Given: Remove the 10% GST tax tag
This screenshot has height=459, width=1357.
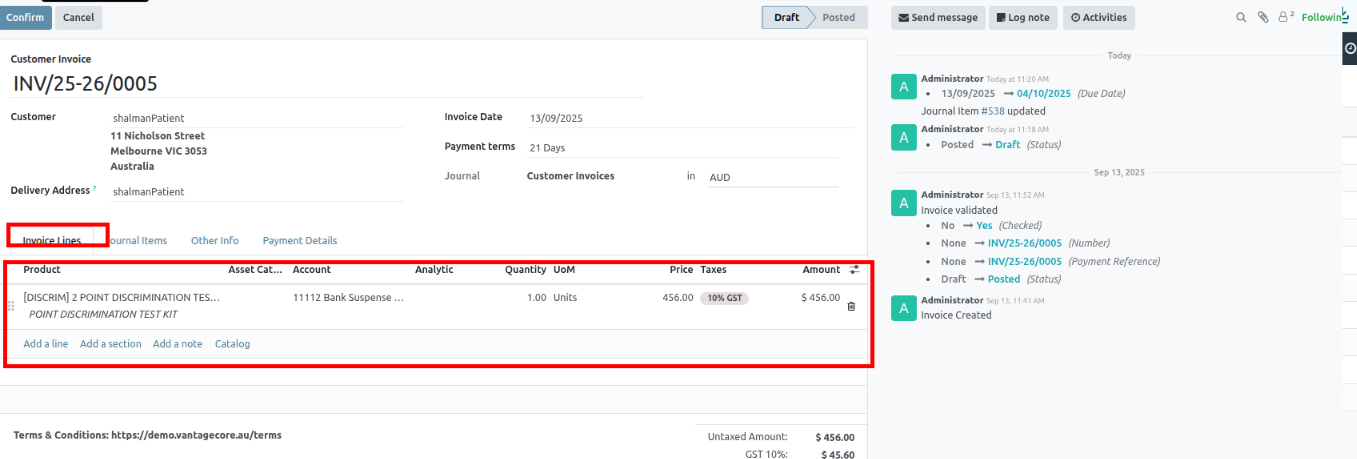Looking at the screenshot, I should pos(724,298).
